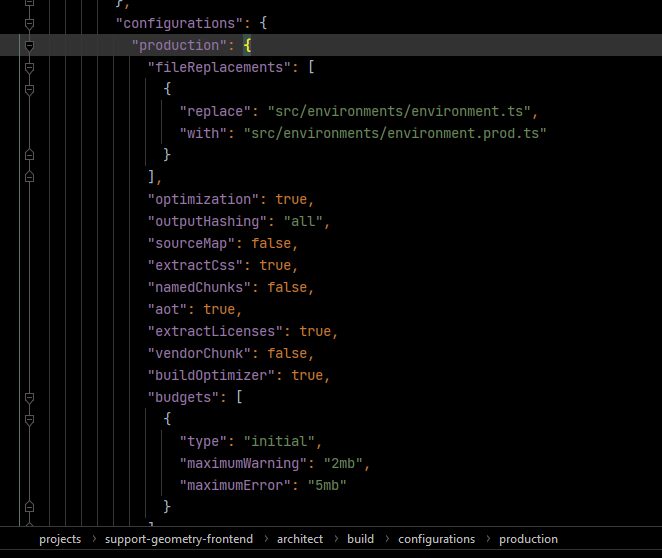Fold the object under fileReplacements

click(x=29, y=89)
